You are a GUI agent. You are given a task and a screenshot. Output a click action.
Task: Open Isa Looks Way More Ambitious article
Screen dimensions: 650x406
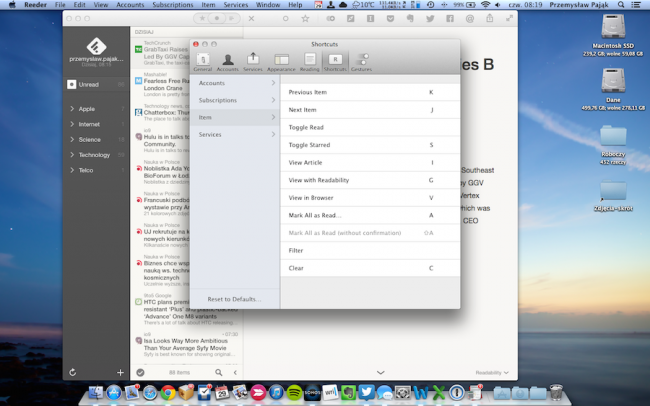pyautogui.click(x=187, y=344)
